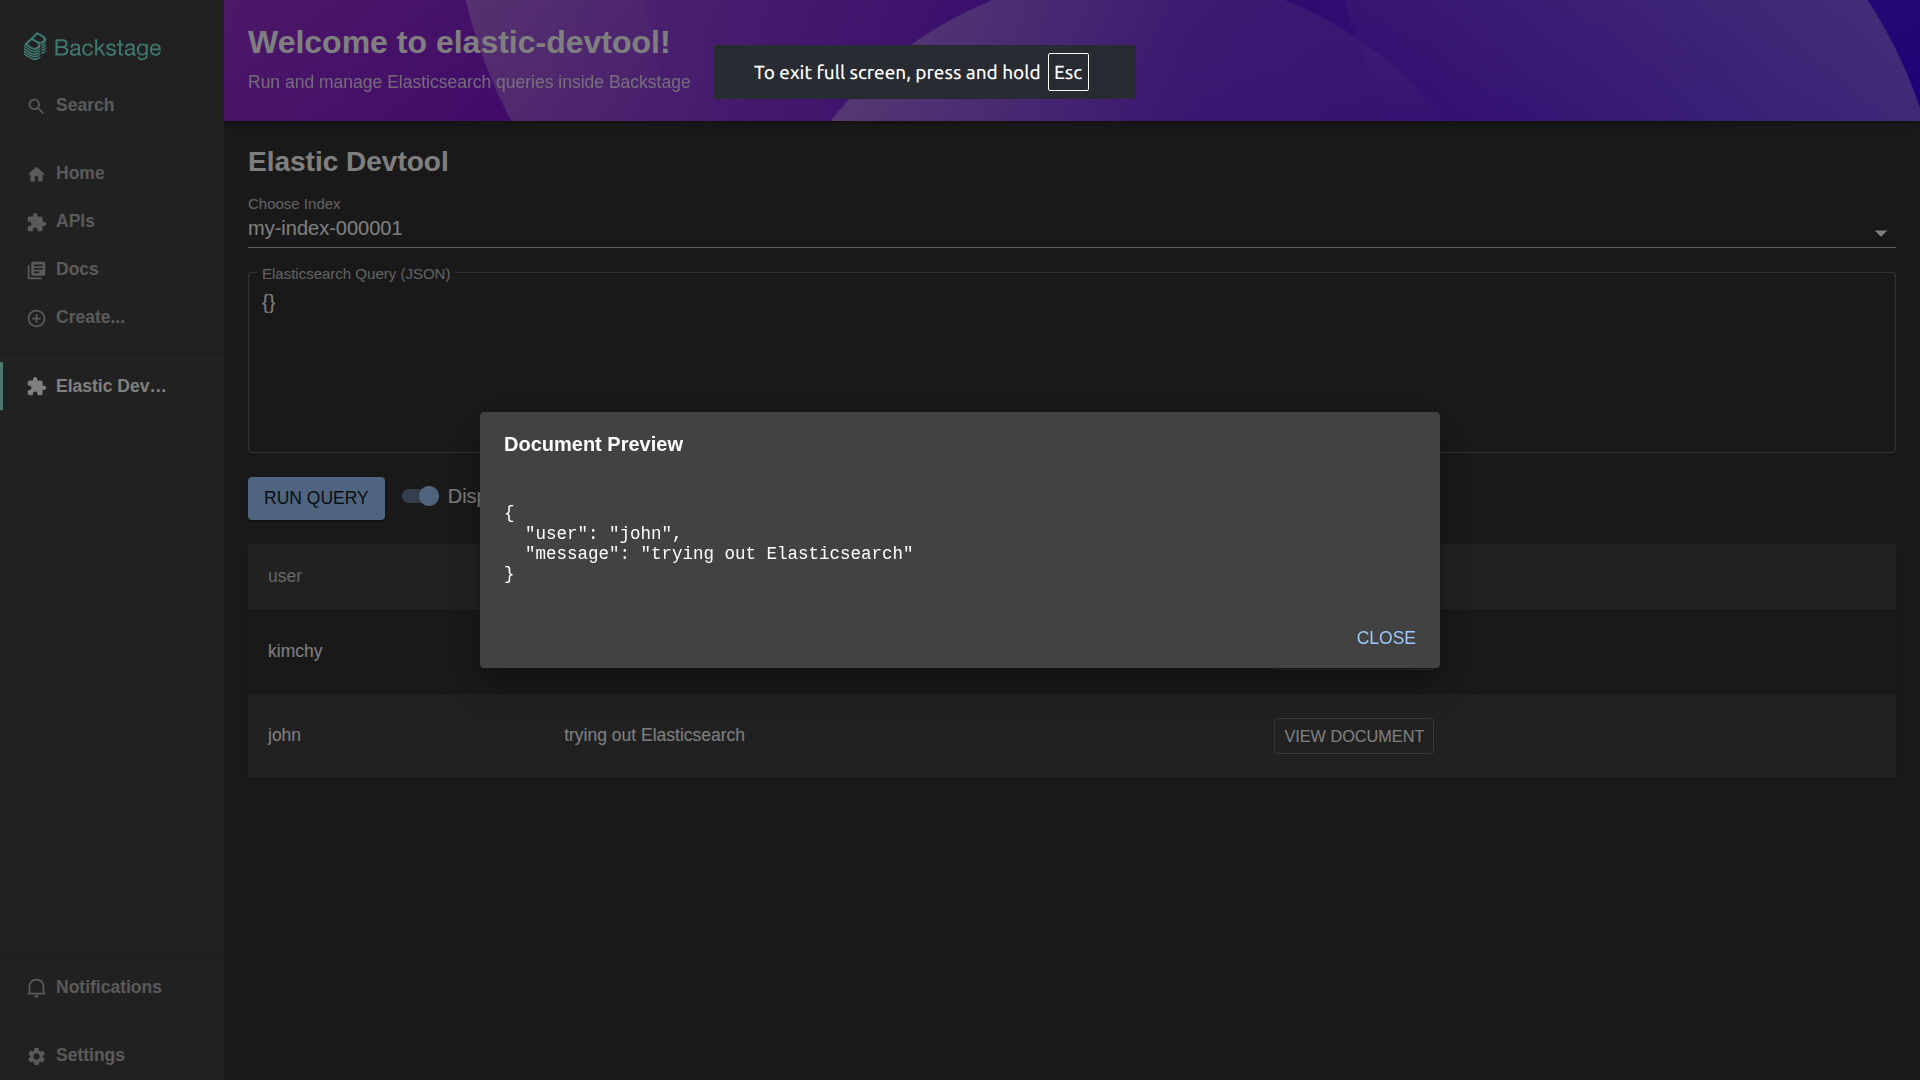This screenshot has height=1080, width=1920.
Task: Open Settings in sidebar
Action: click(x=112, y=1055)
